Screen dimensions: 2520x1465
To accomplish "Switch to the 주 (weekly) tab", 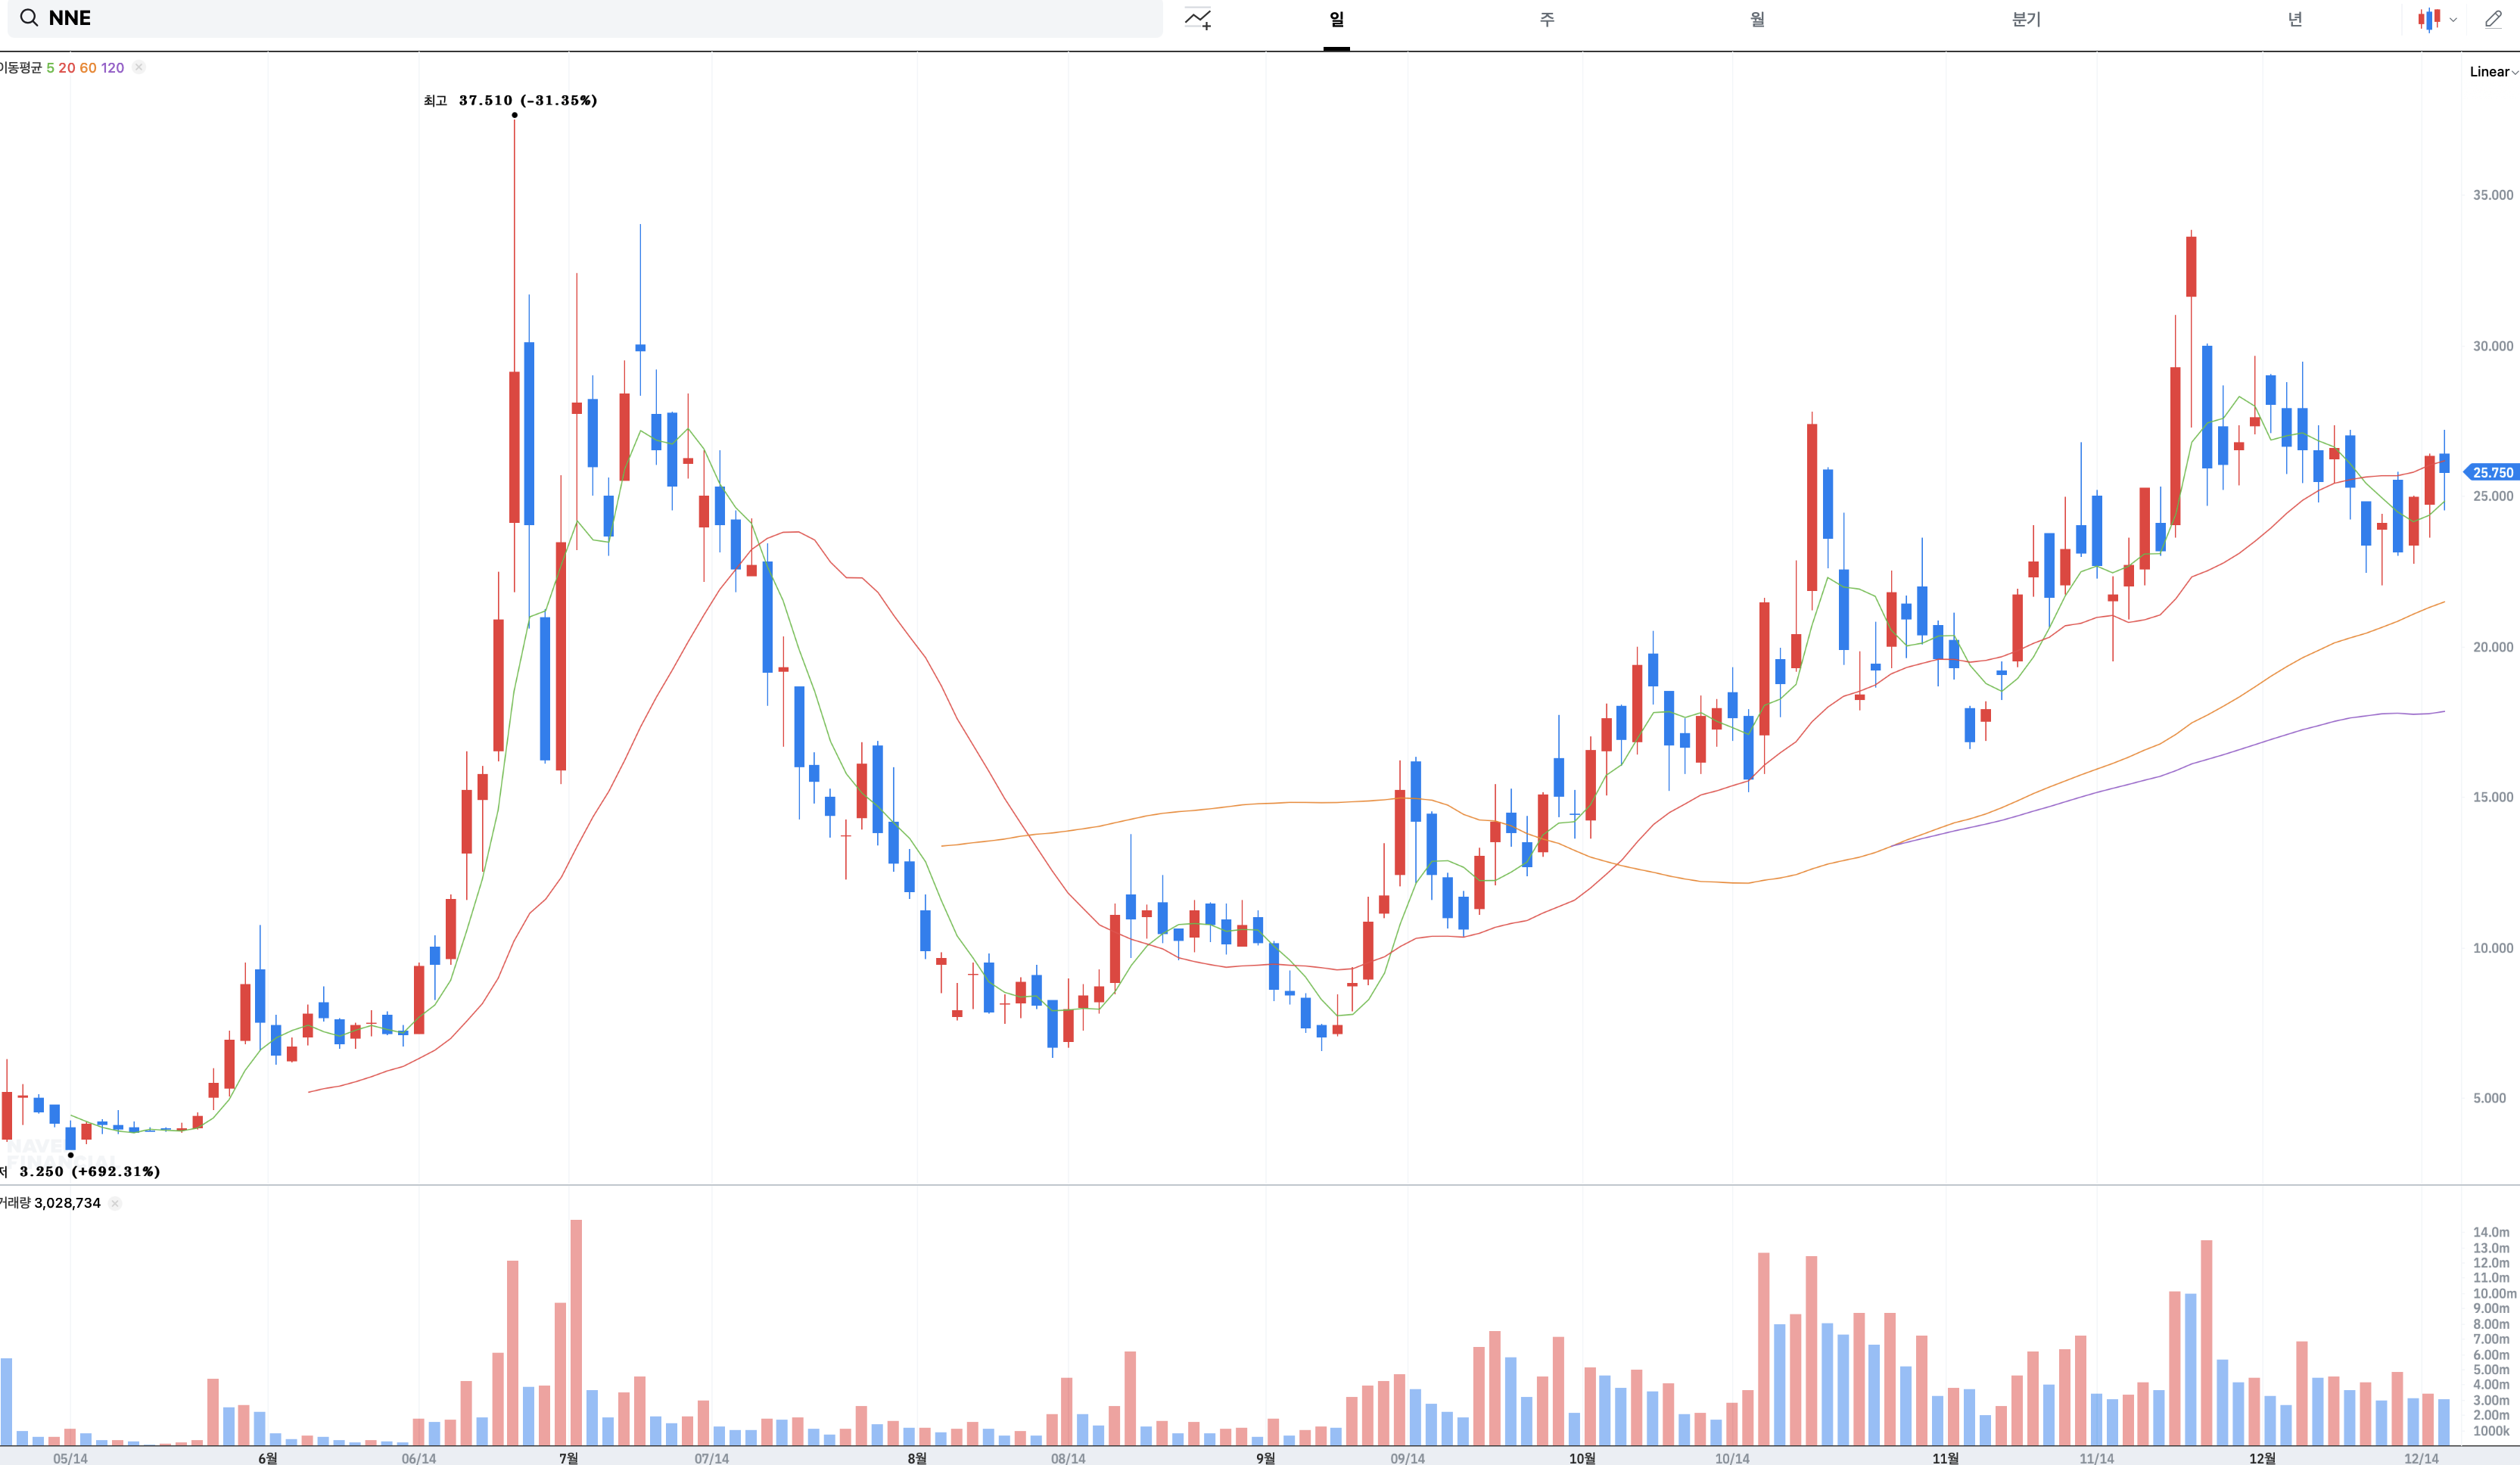I will pos(1546,20).
